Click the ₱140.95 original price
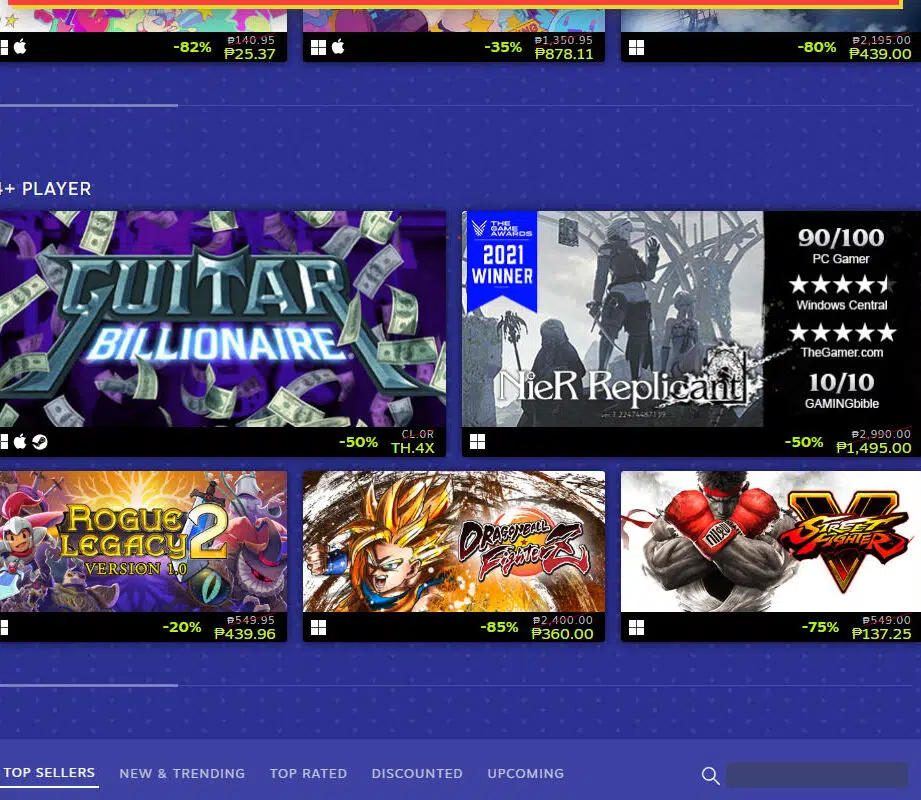 click(251, 40)
